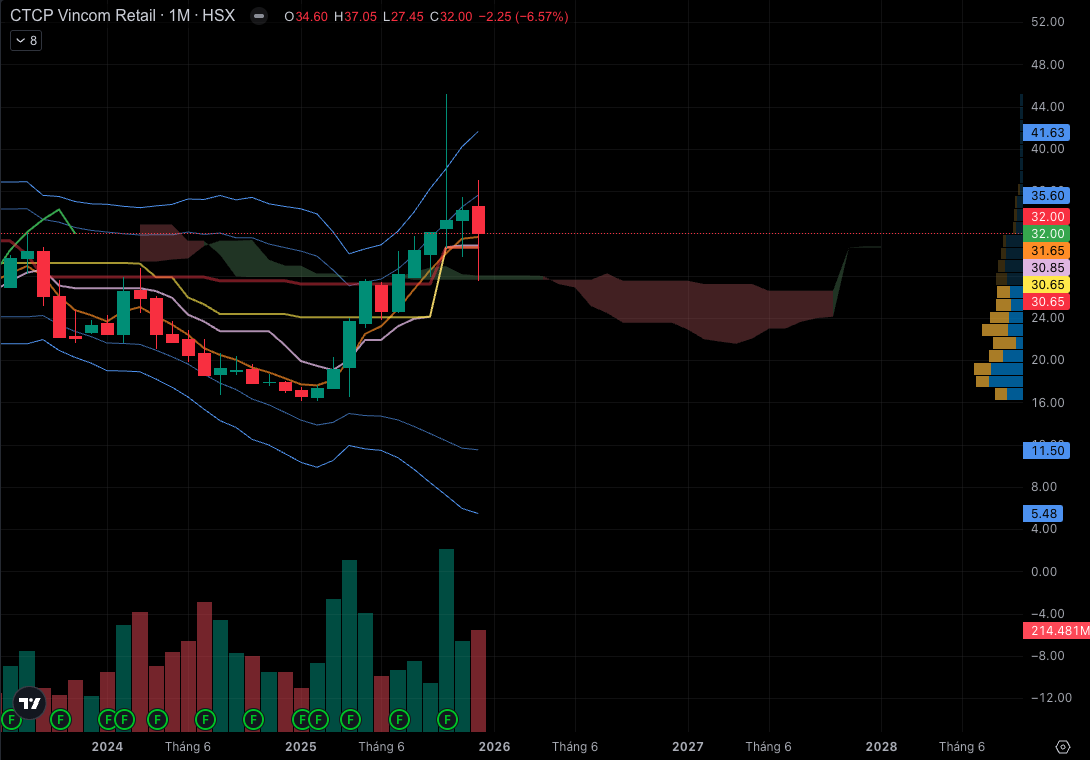This screenshot has width=1090, height=760.
Task: Click the 48.00 price scale label
Action: pyautogui.click(x=1048, y=64)
